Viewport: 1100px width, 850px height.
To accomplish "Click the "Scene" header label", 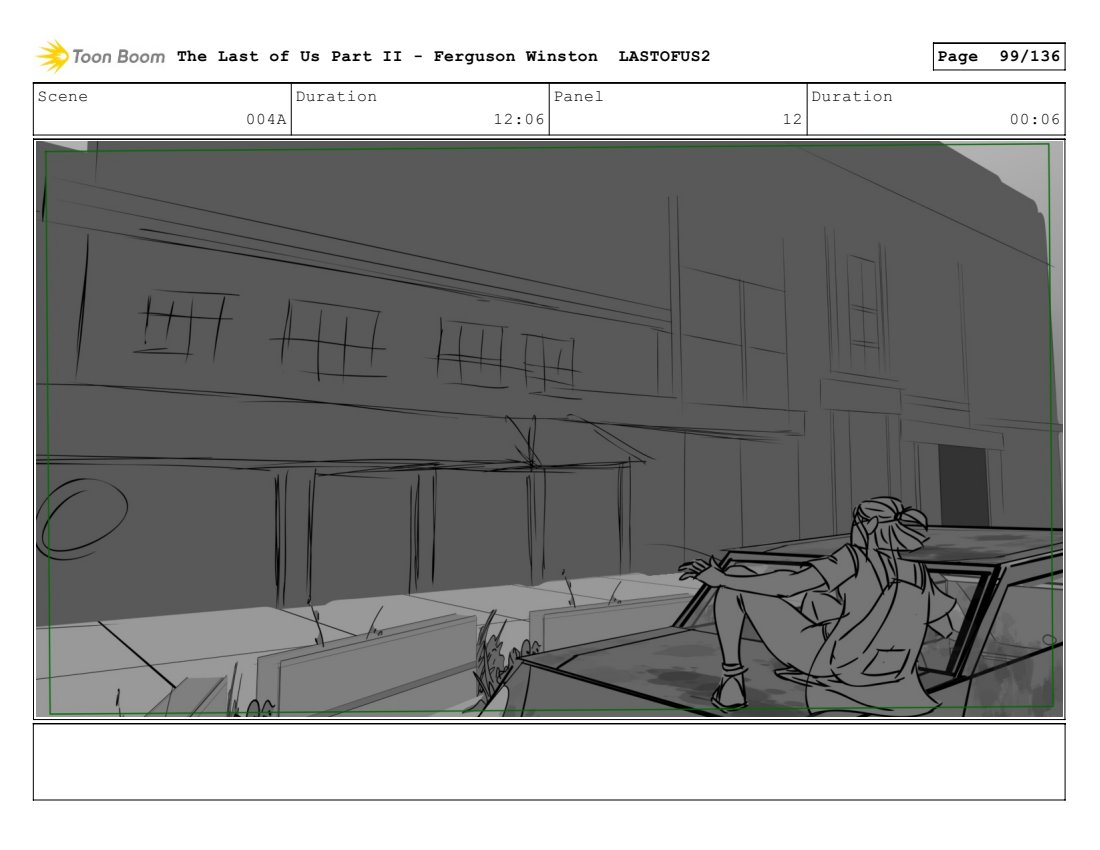I will (62, 97).
